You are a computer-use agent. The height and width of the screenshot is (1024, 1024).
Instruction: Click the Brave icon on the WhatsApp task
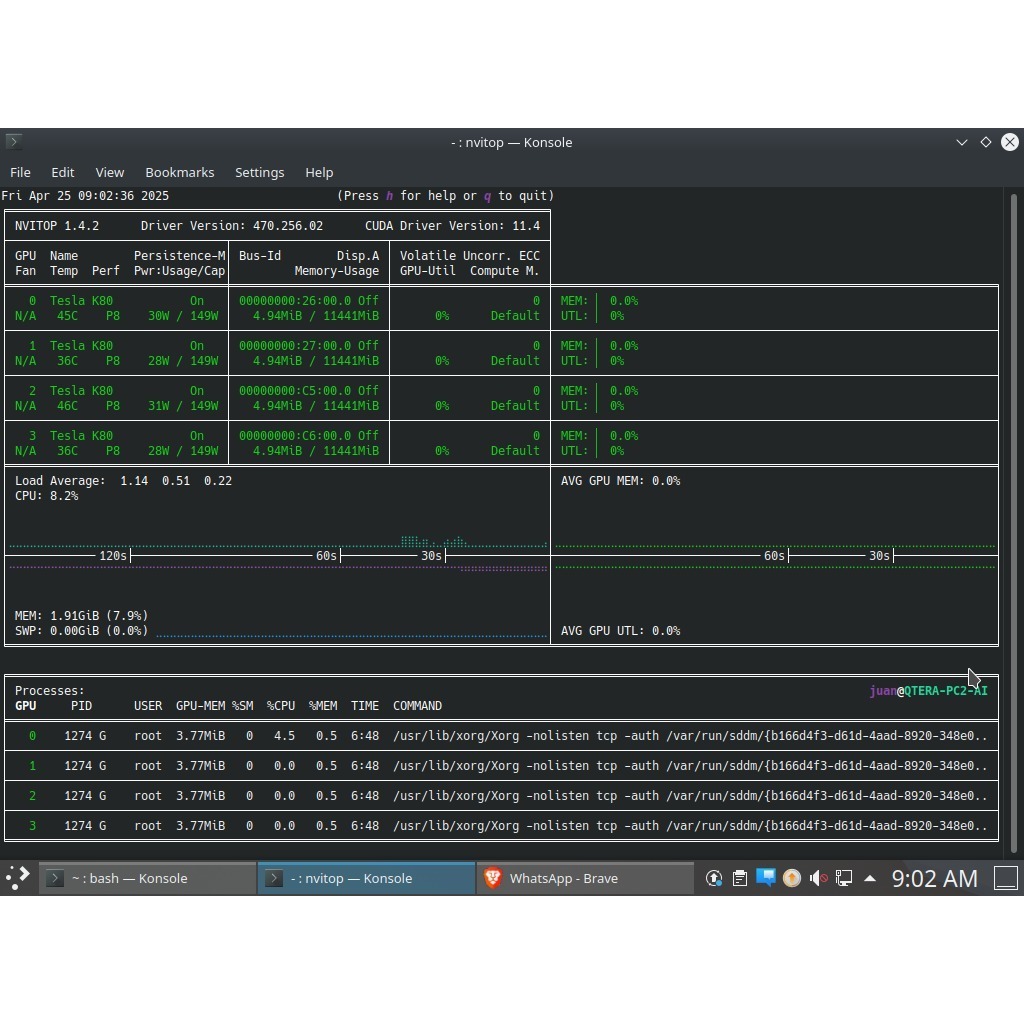click(493, 878)
